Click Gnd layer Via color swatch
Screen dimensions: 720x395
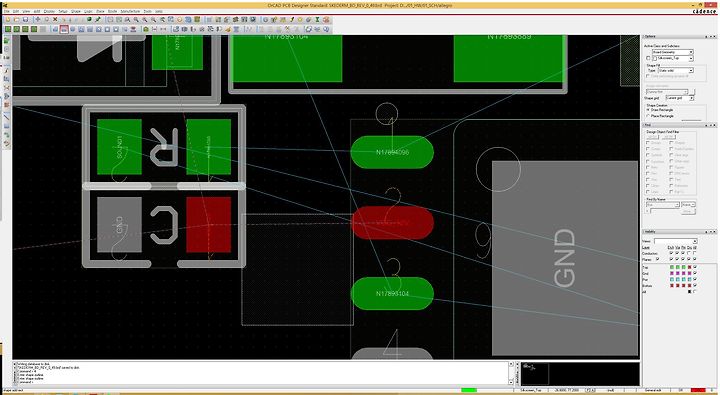[x=677, y=273]
